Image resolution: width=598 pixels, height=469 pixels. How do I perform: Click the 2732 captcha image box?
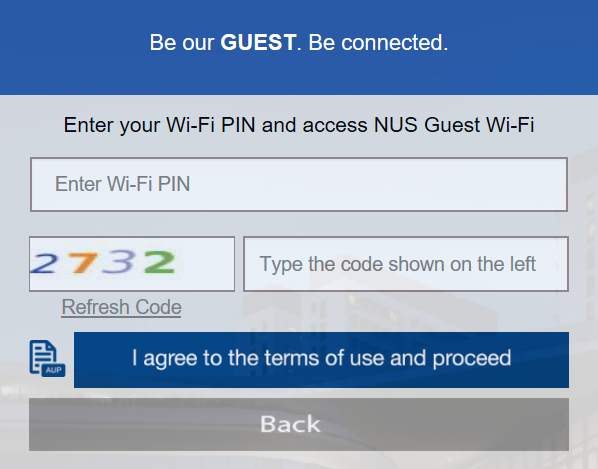click(132, 264)
